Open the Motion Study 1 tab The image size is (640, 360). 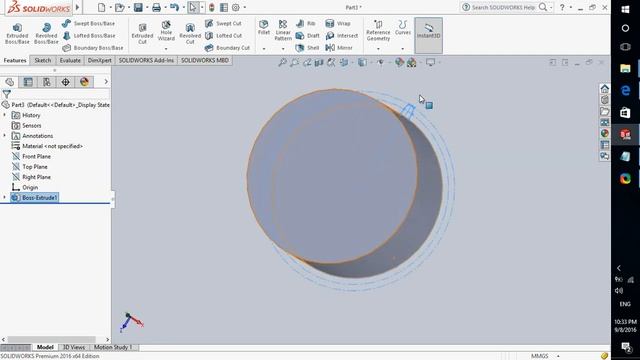point(113,347)
